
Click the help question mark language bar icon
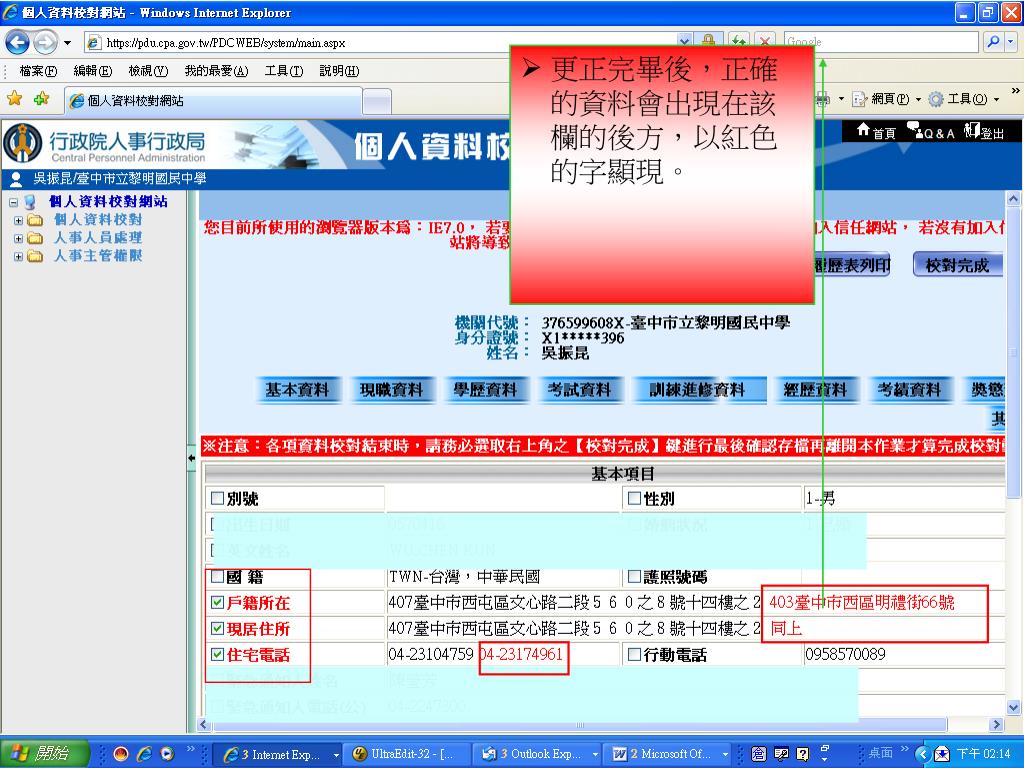tap(803, 754)
